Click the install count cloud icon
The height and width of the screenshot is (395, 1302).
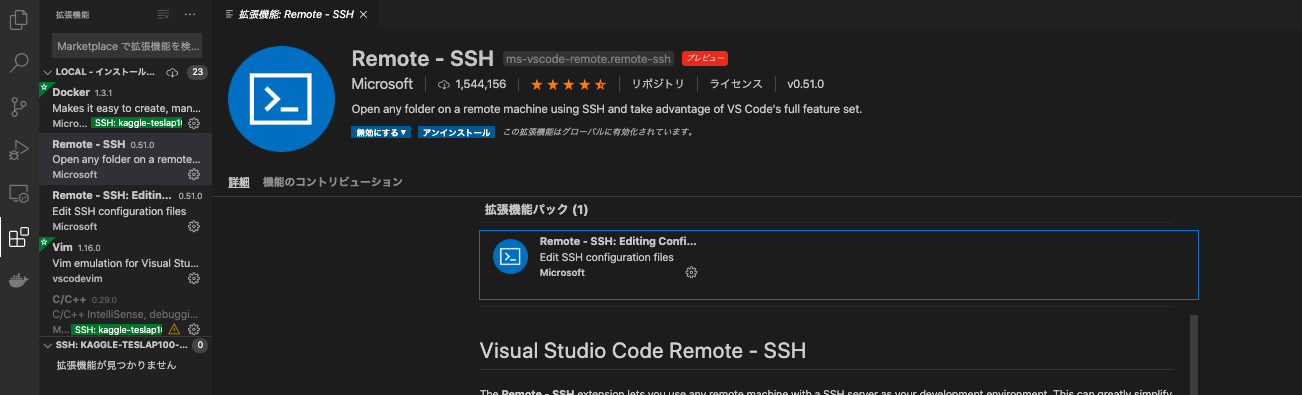point(444,84)
